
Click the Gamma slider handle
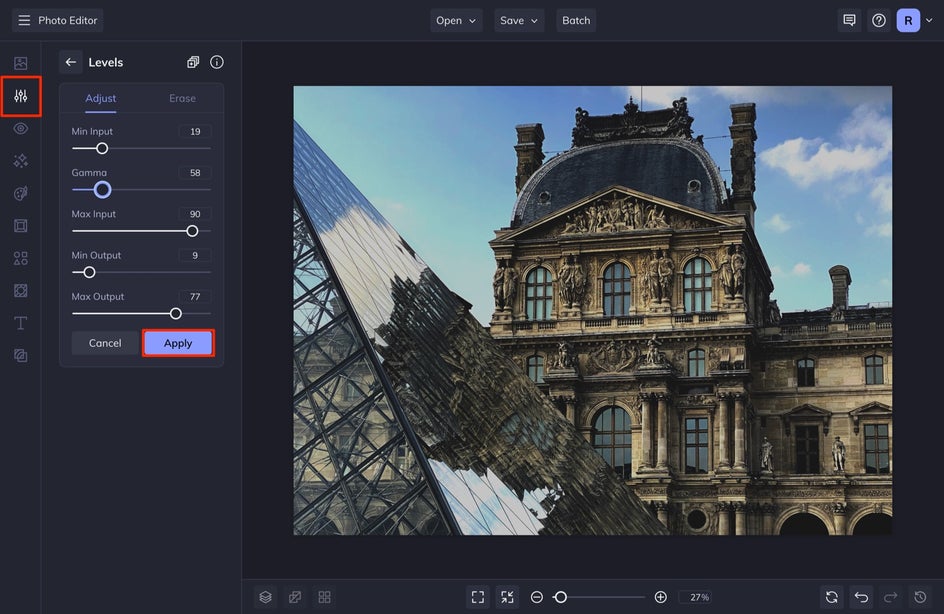click(103, 190)
